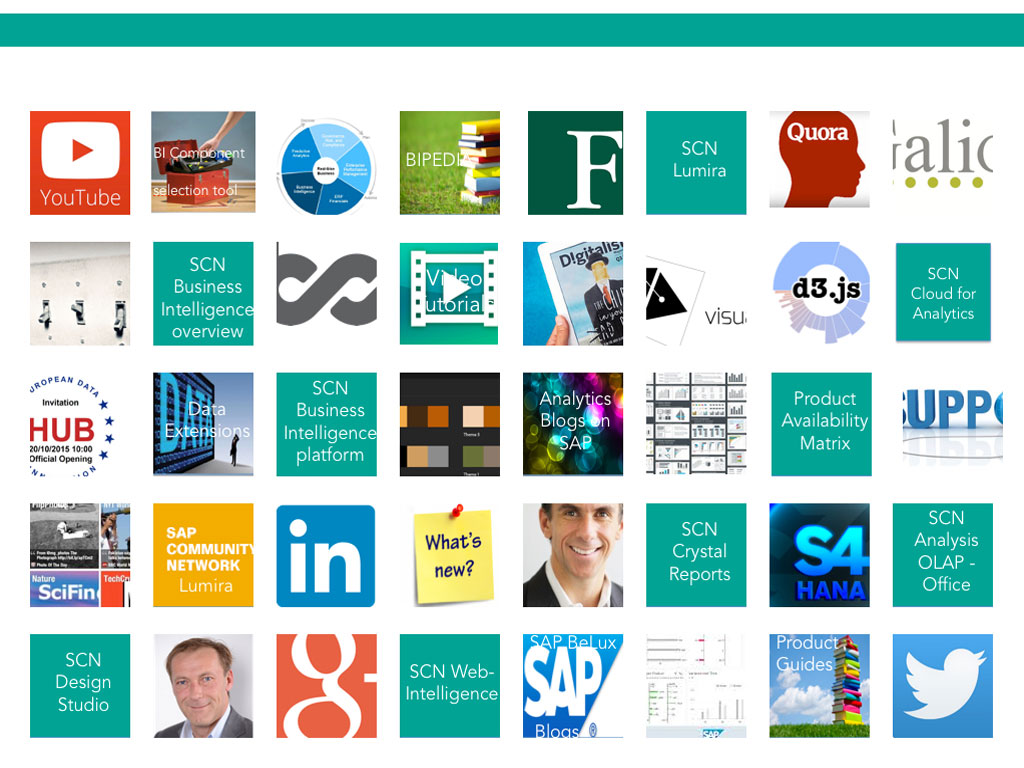Open the Product Availability Matrix tile
Screen dimensions: 1024x768
[822, 424]
